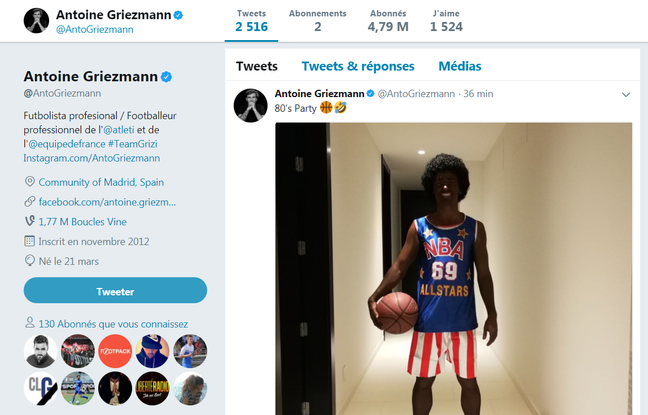
Task: Click the location pin icon in bio
Action: 30,182
